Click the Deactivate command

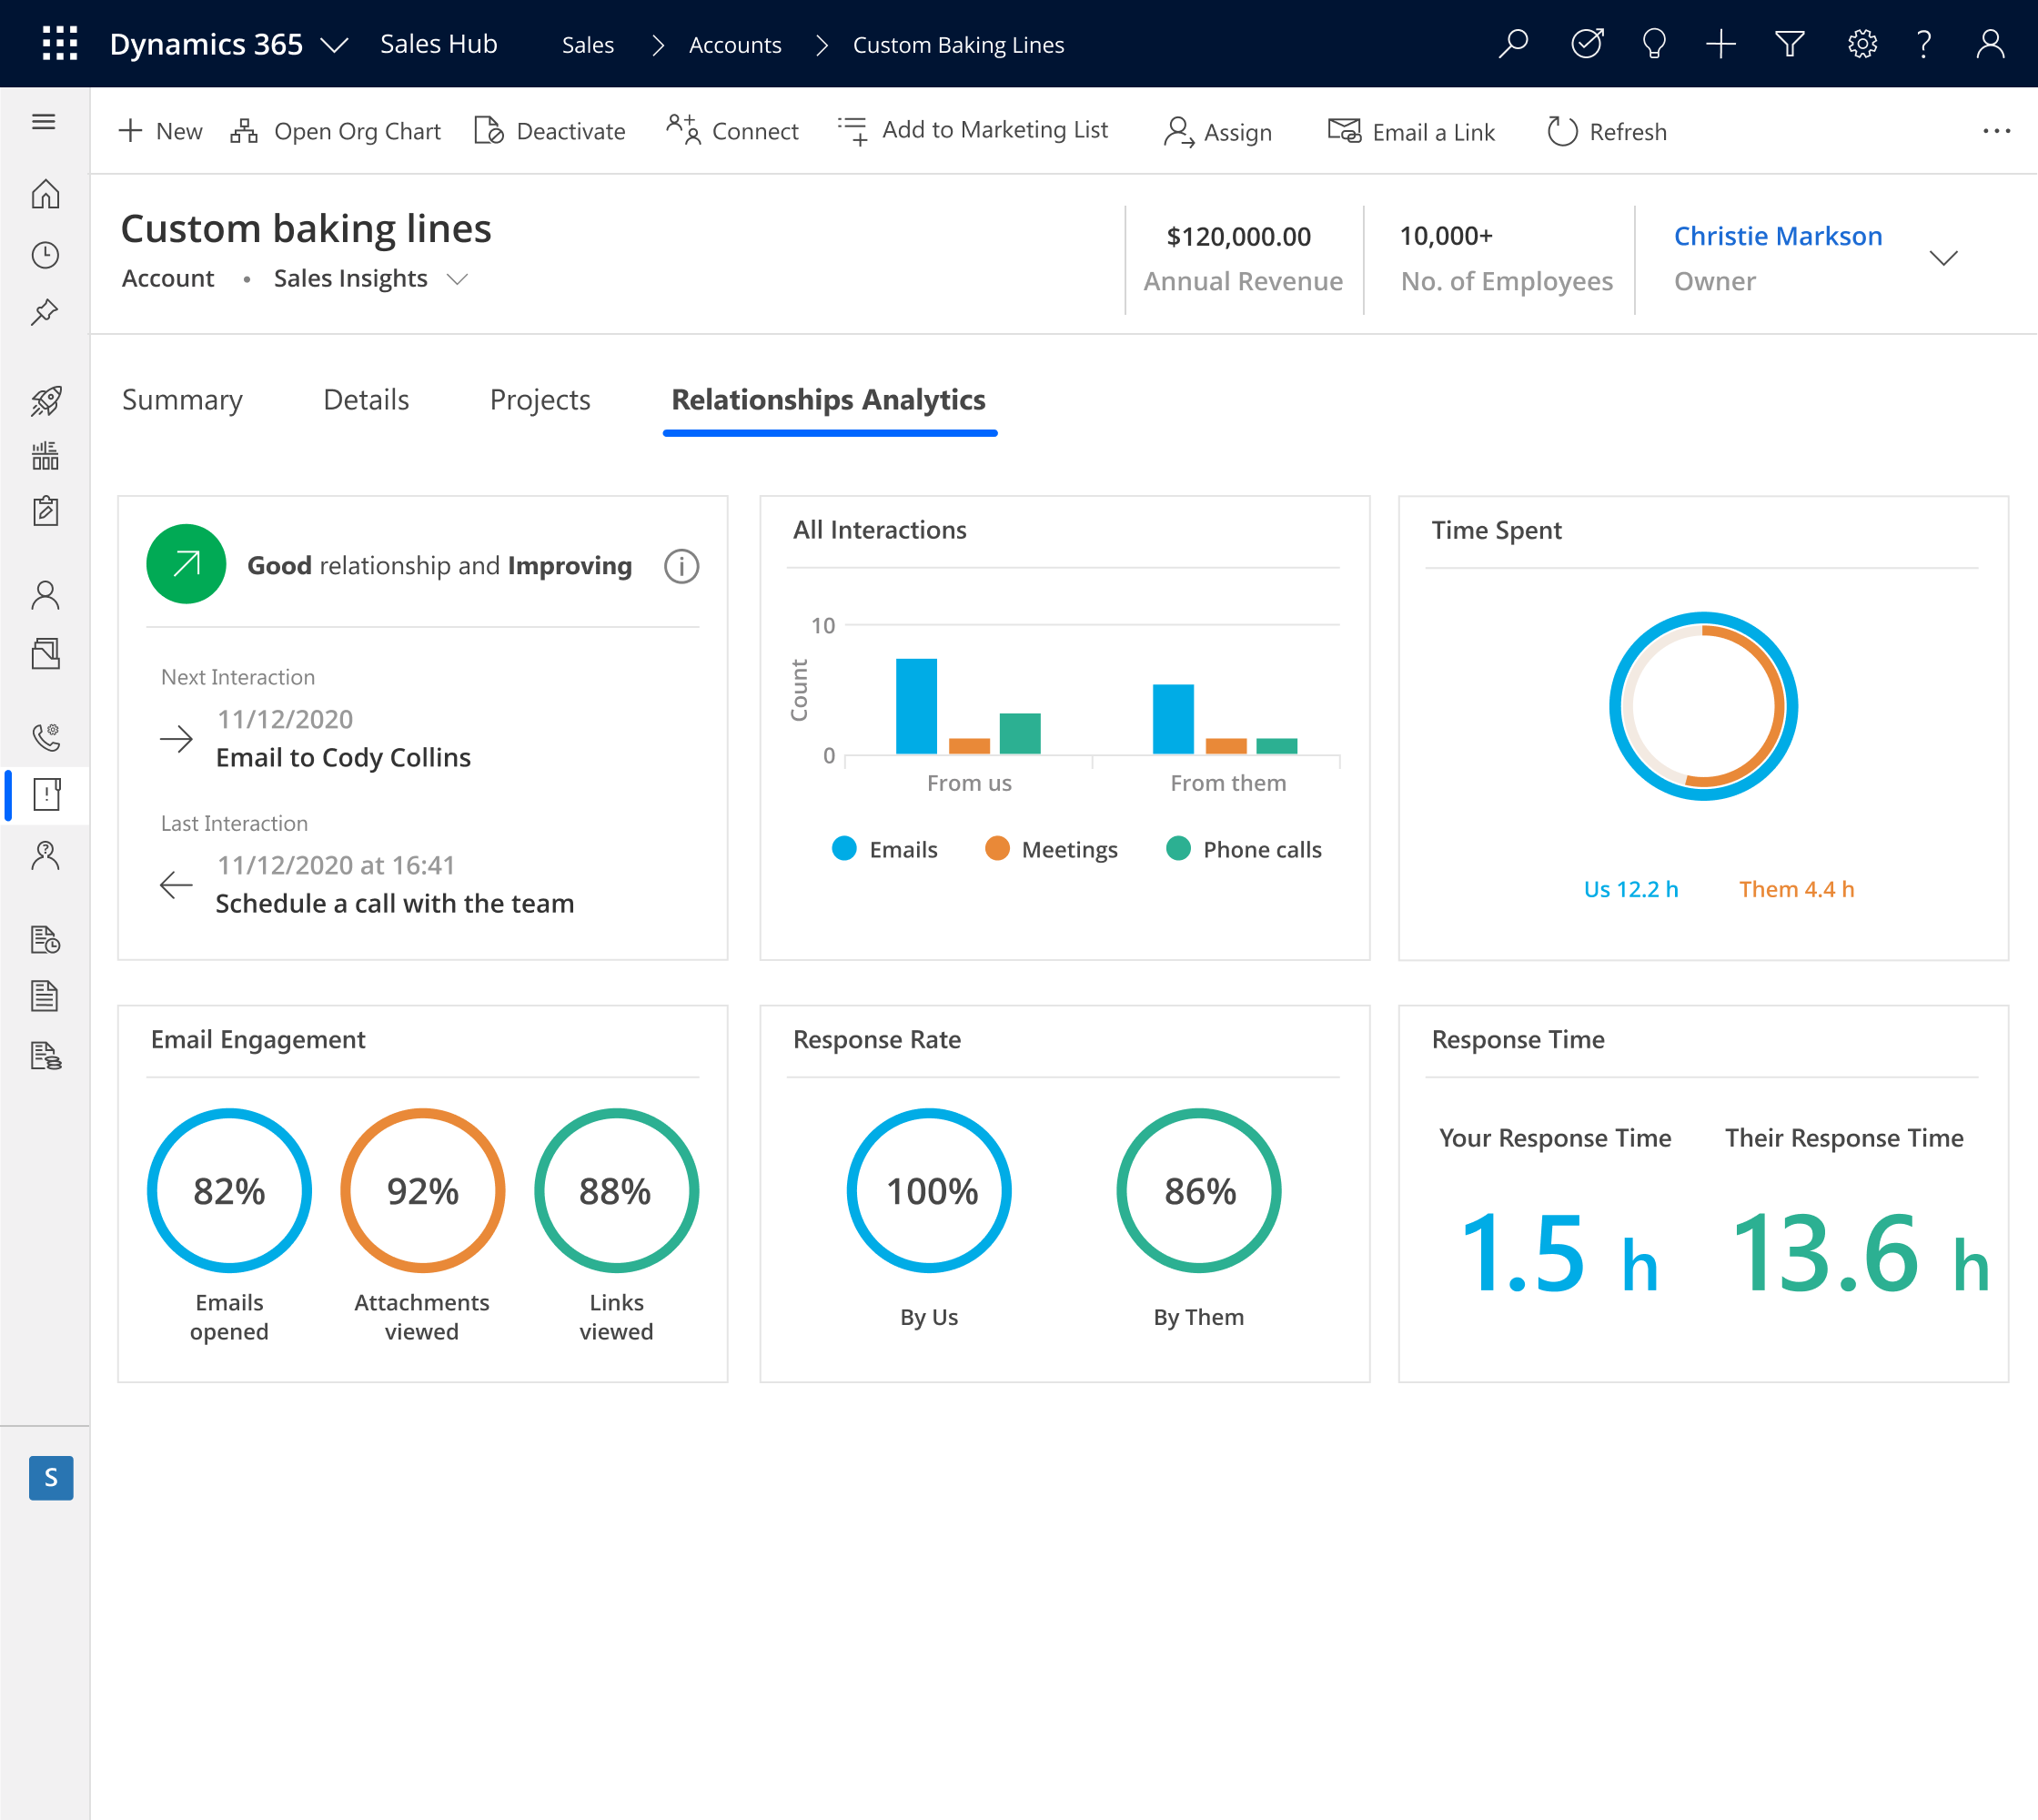pos(549,131)
